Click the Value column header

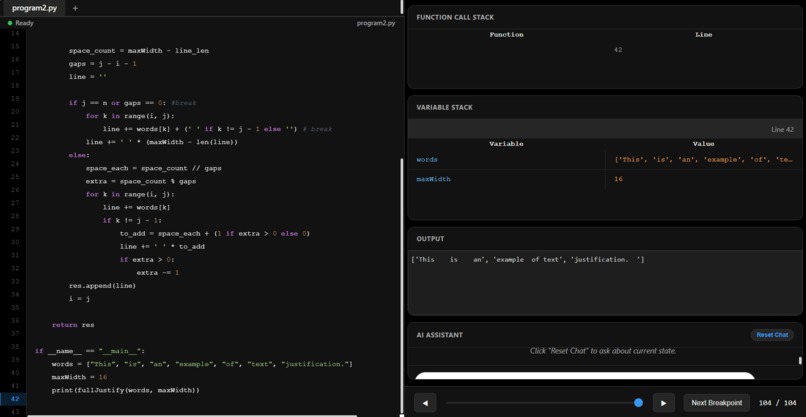[703, 144]
